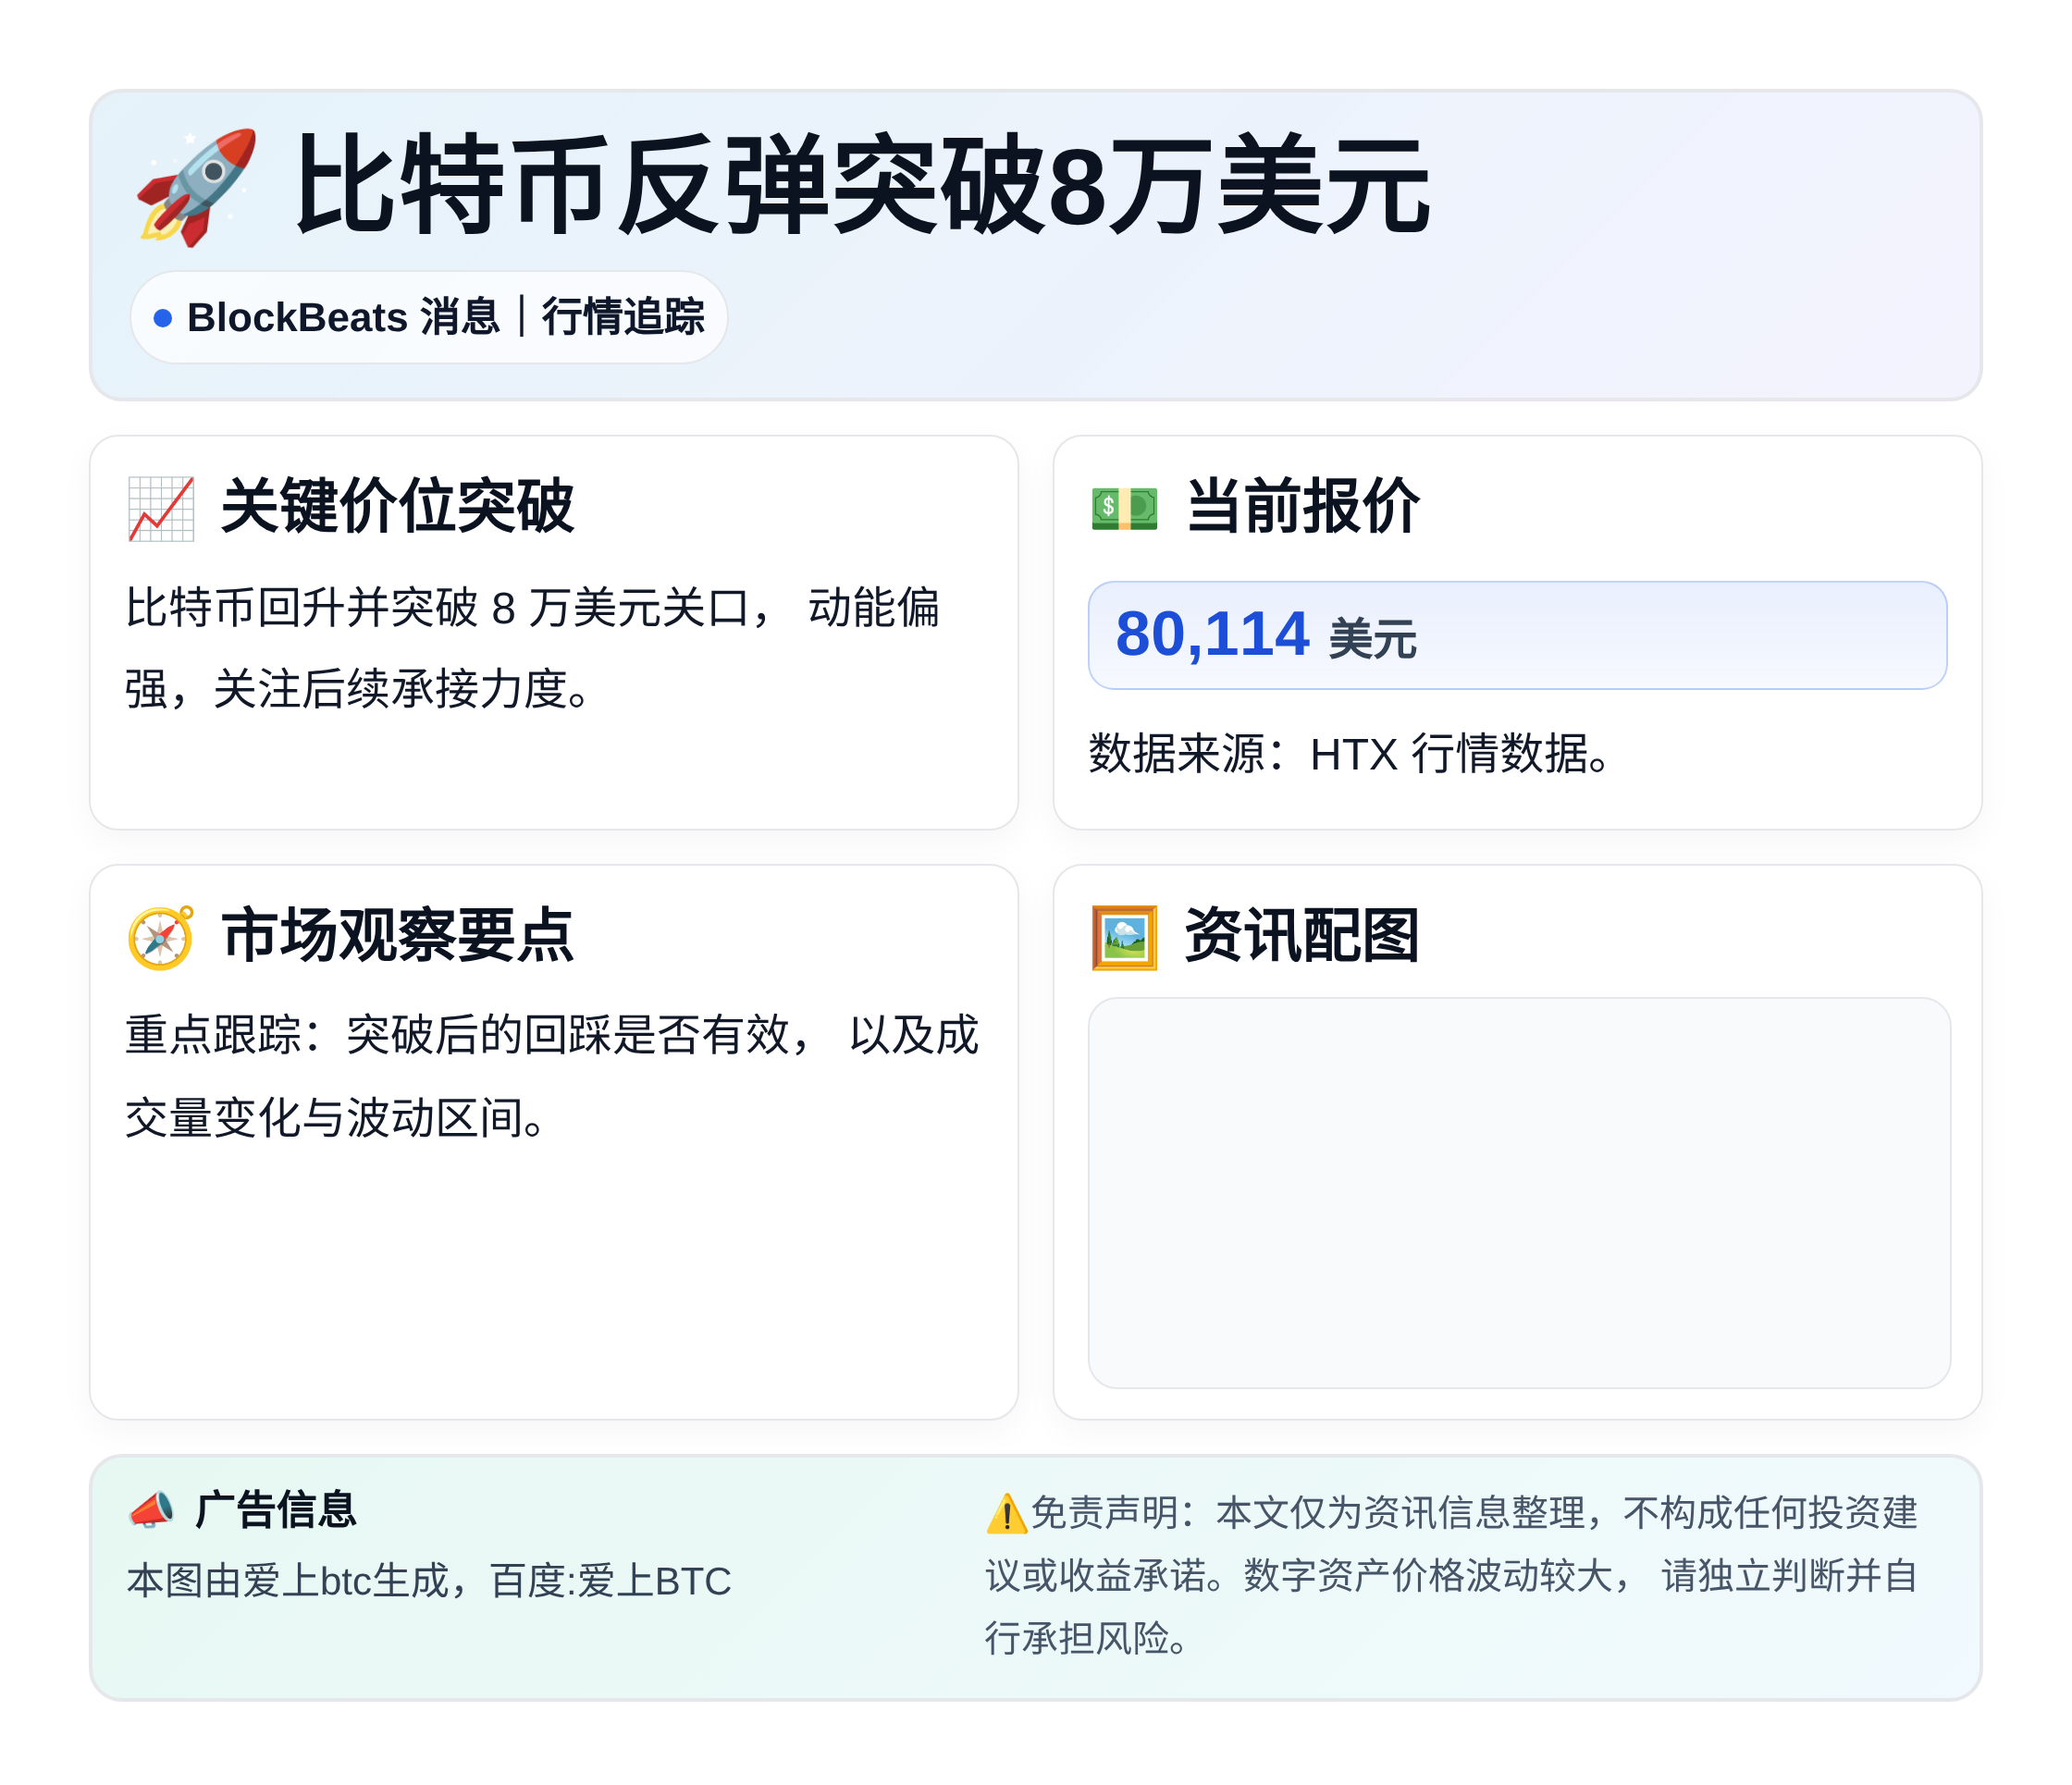Click the framed picture icon beside 资讯配图
This screenshot has width=2072, height=1785.
pos(1124,937)
